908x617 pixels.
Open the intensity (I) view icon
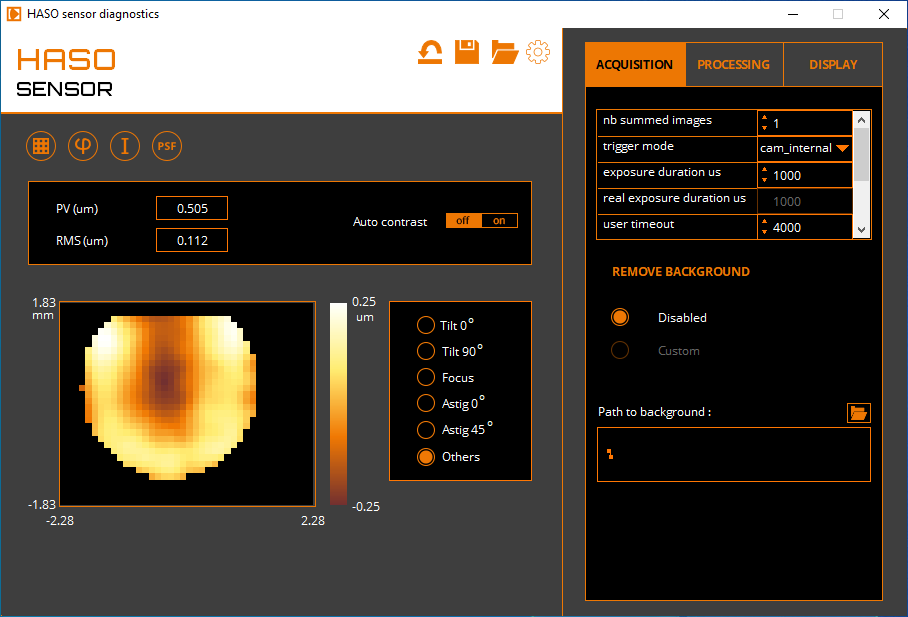coord(125,146)
